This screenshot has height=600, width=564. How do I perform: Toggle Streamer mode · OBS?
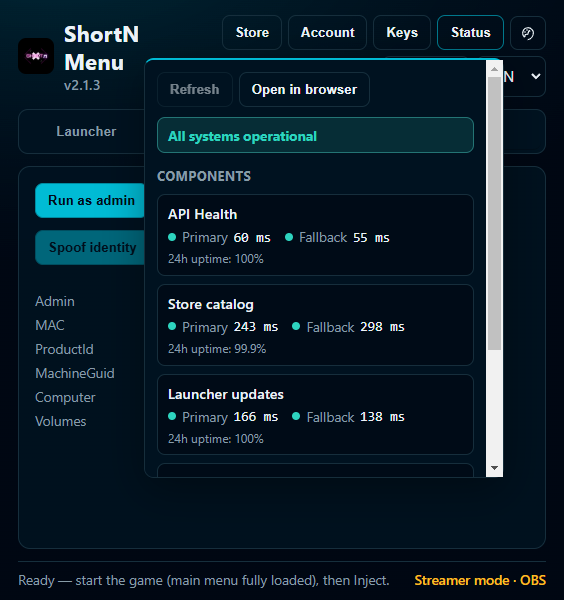point(480,580)
